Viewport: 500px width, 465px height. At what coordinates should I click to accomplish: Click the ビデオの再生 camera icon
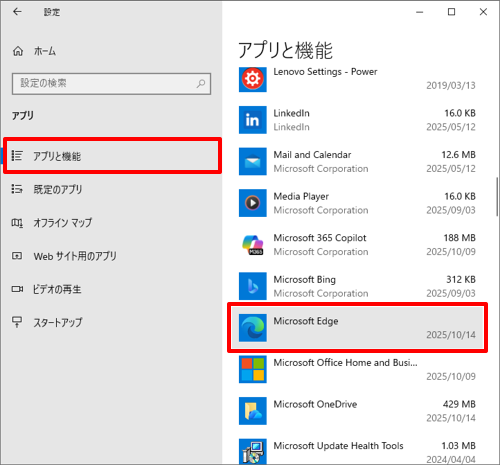[17, 289]
